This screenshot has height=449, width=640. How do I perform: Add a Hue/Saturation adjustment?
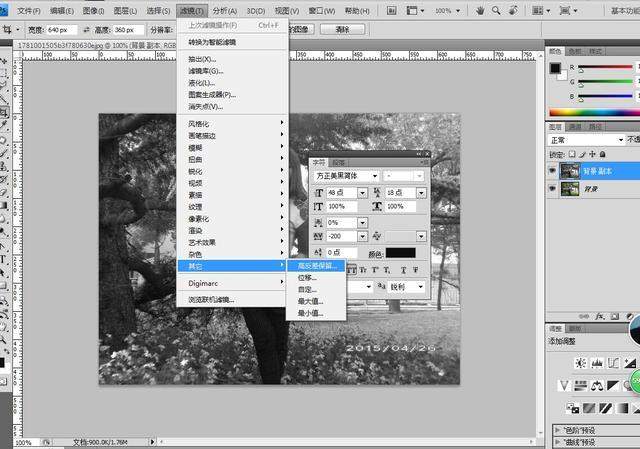click(x=581, y=385)
